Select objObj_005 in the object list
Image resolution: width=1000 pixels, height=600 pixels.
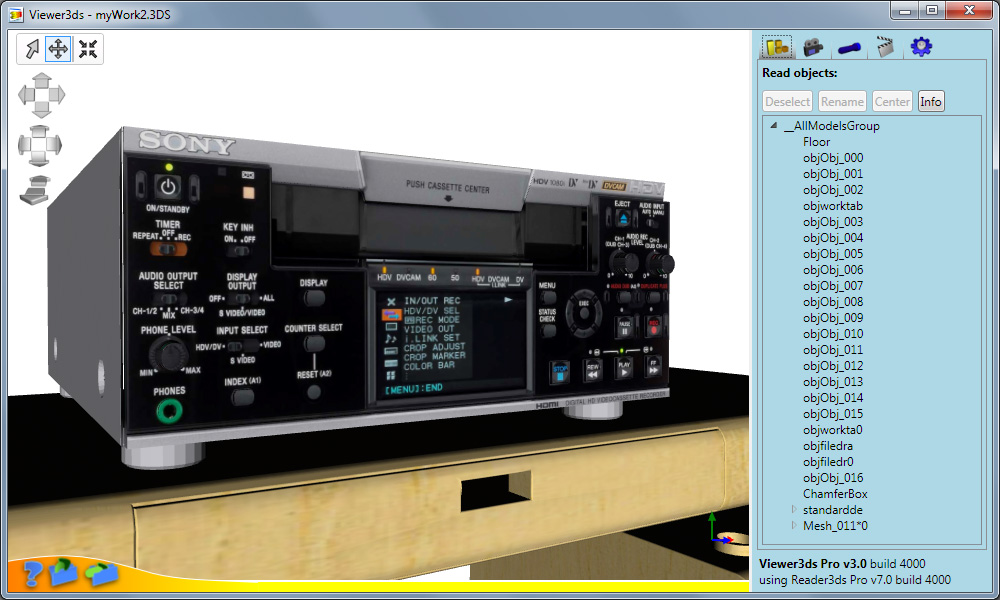(833, 253)
